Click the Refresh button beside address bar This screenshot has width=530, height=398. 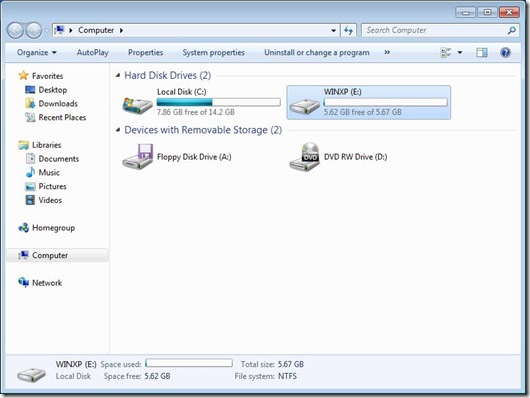[348, 30]
